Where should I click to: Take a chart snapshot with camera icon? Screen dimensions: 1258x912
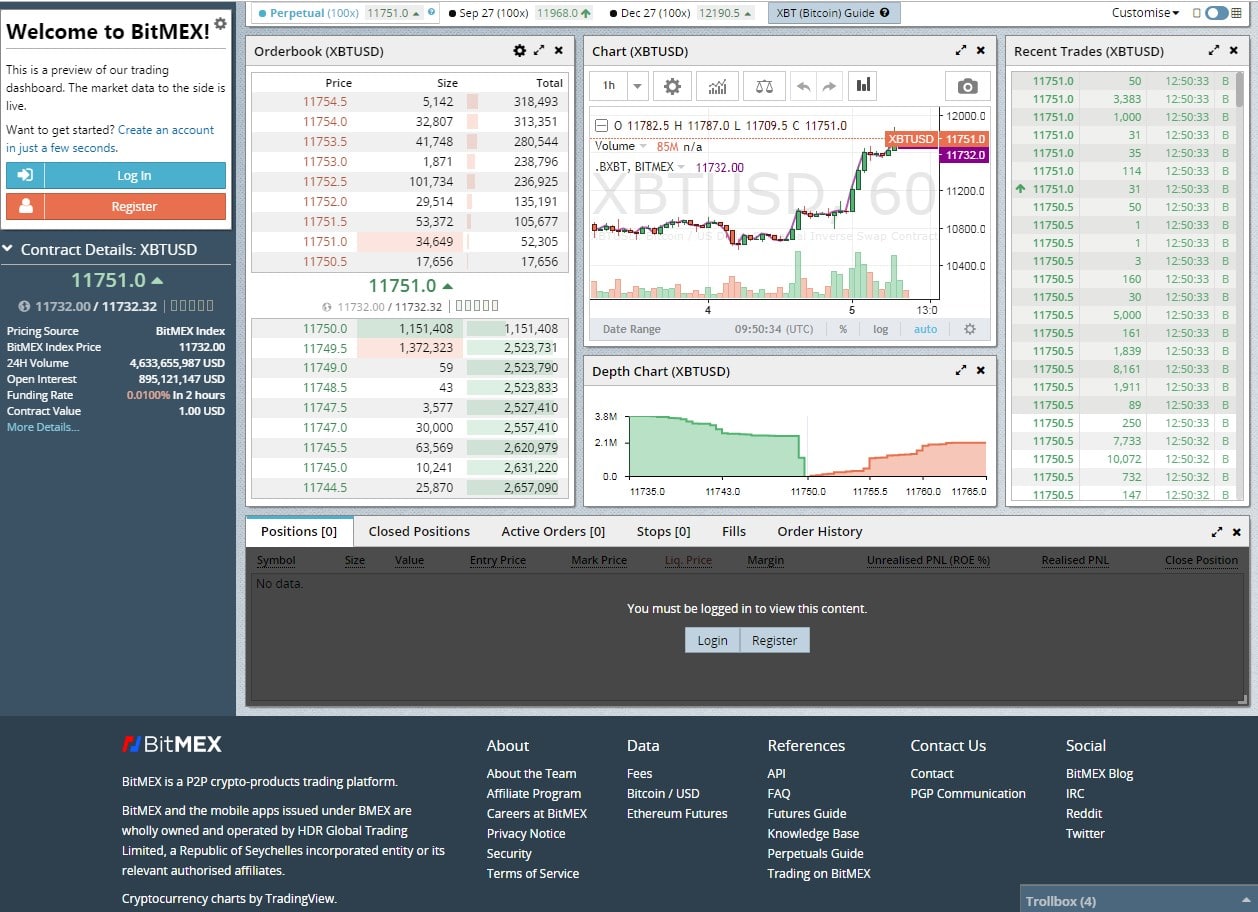pyautogui.click(x=966, y=86)
